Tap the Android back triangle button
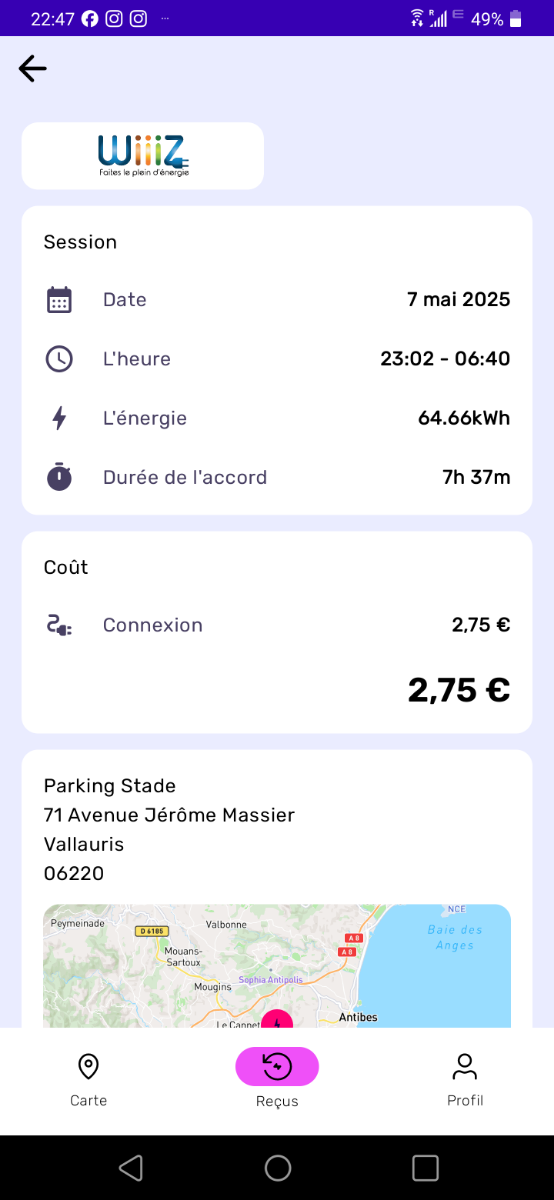This screenshot has height=1200, width=554. click(130, 1168)
